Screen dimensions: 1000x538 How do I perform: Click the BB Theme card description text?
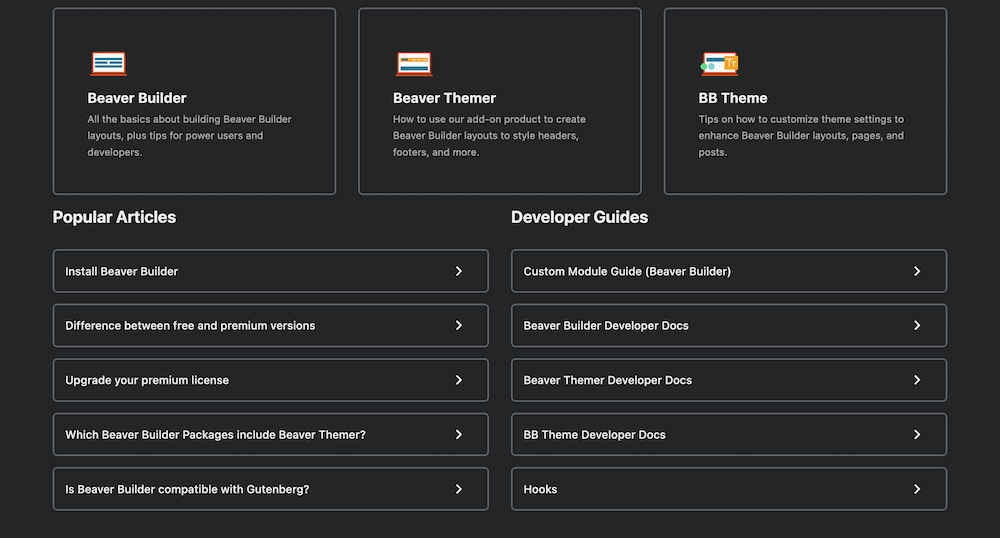click(801, 136)
